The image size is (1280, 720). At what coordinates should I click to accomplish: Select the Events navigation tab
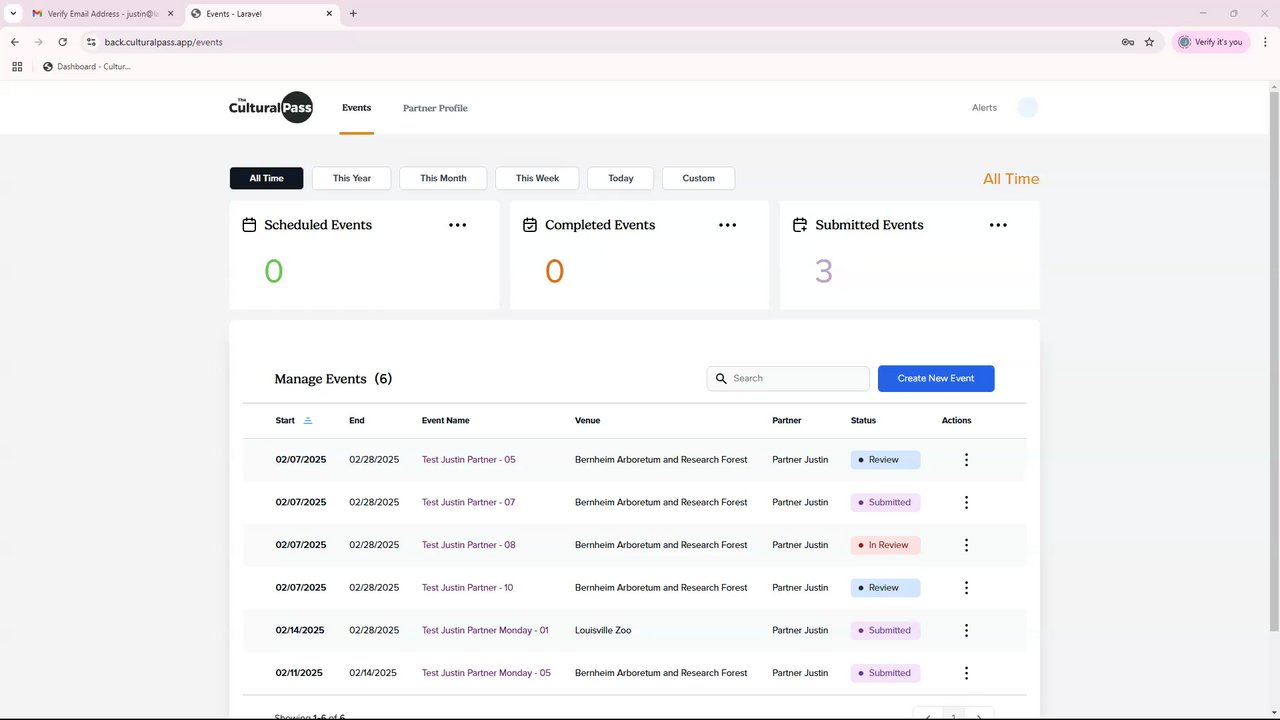click(356, 108)
